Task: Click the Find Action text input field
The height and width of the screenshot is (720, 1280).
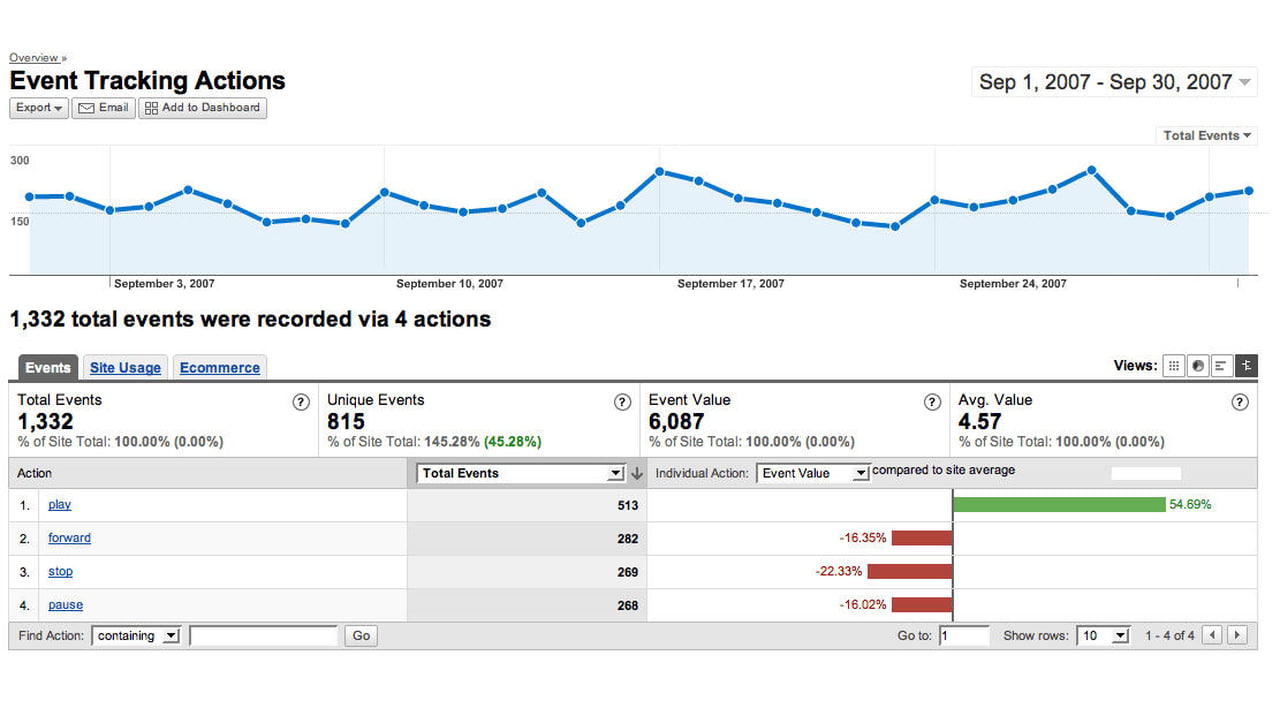Action: tap(264, 636)
